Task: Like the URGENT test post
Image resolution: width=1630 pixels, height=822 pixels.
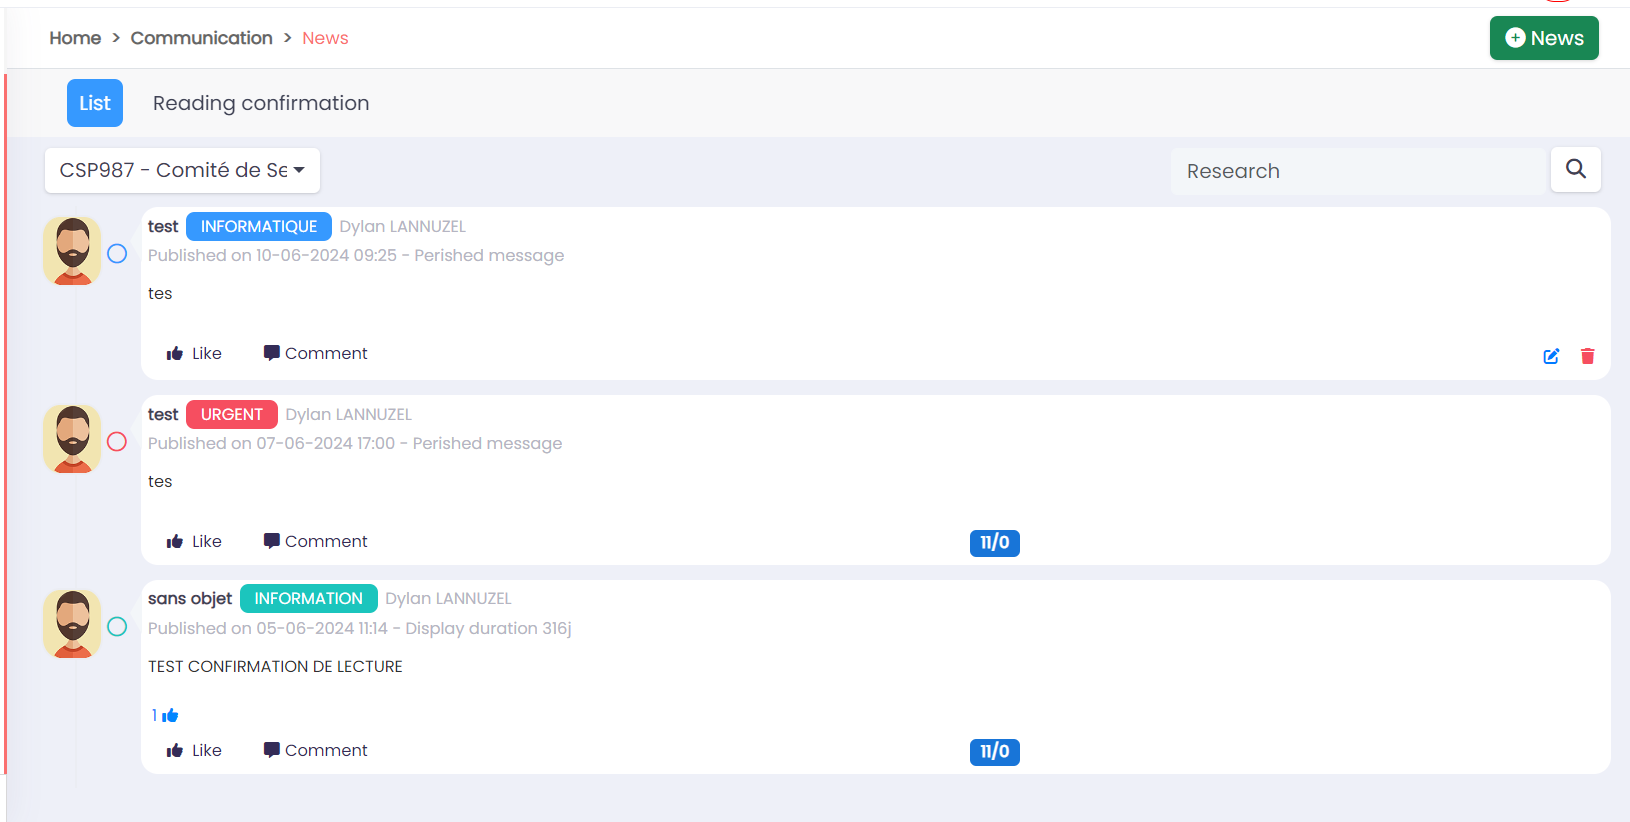Action: pos(194,541)
